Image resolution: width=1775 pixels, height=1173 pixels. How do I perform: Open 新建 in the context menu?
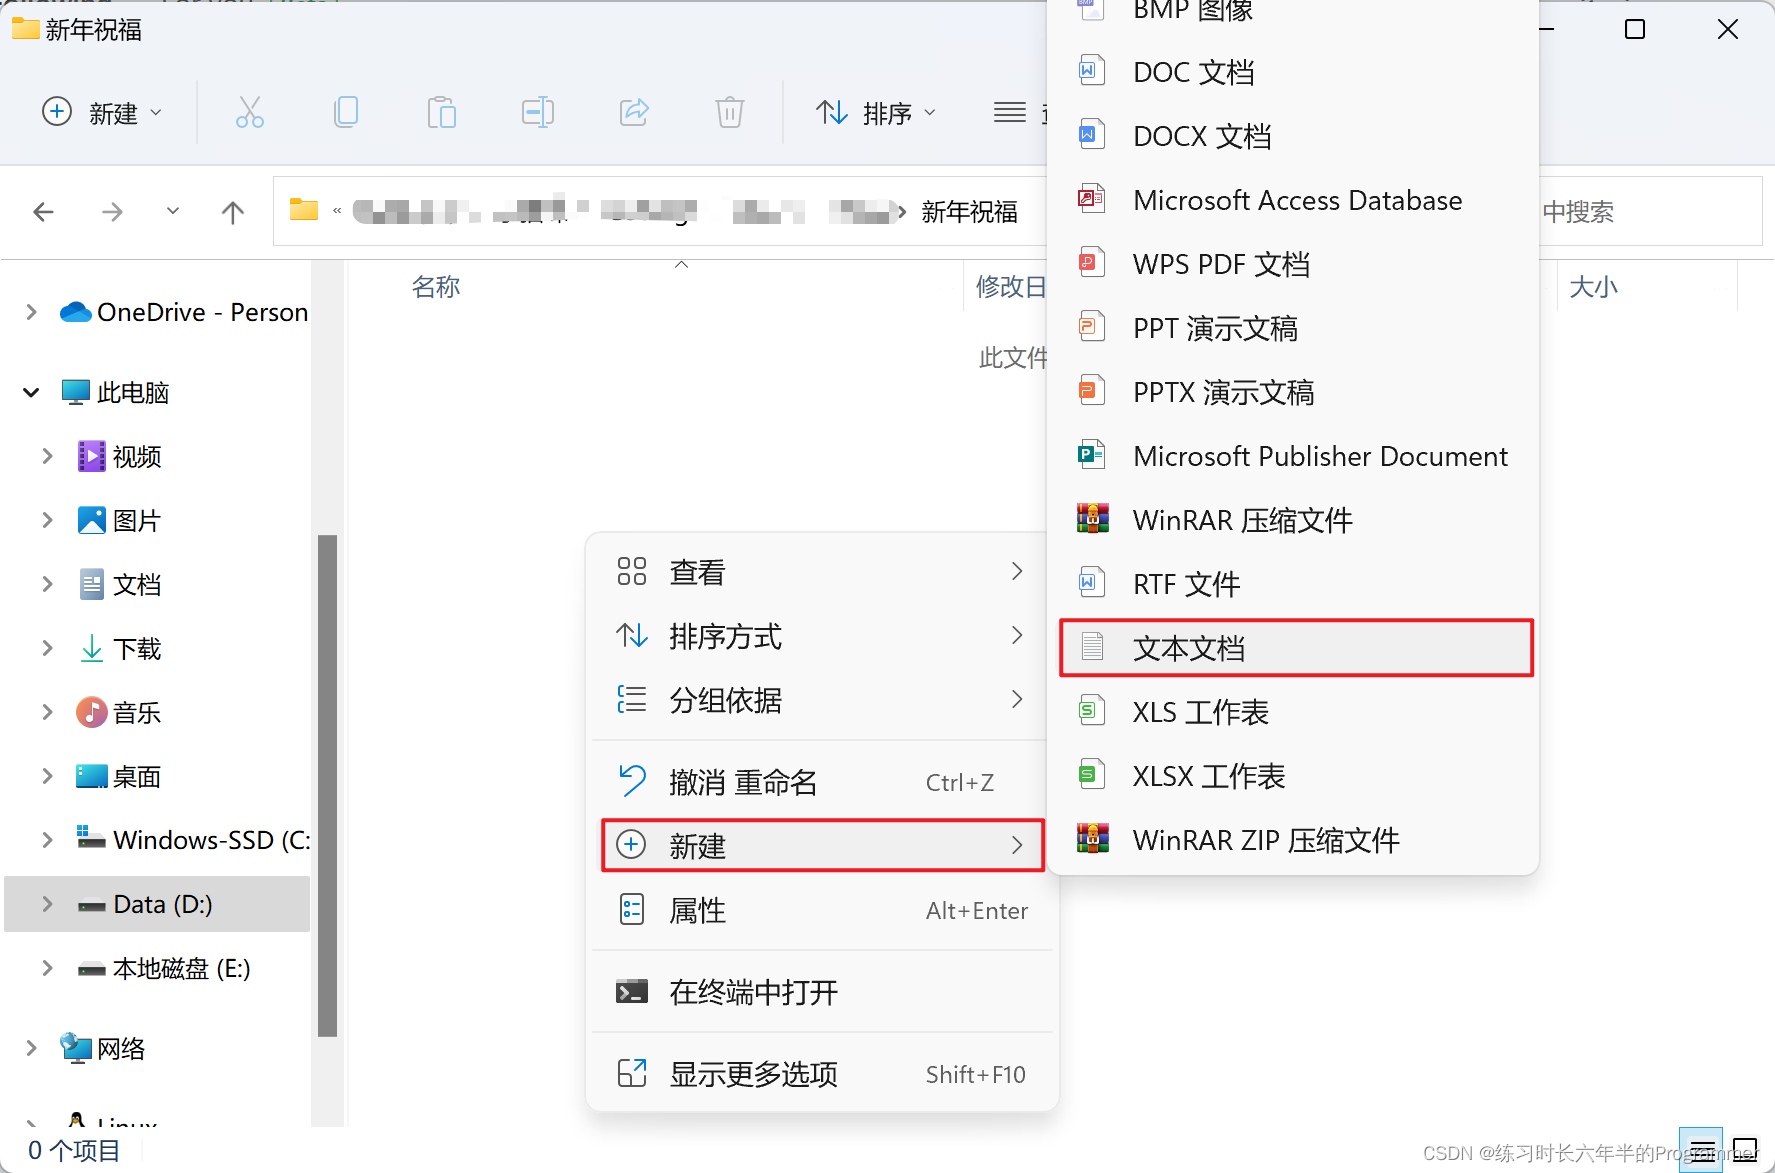[822, 846]
